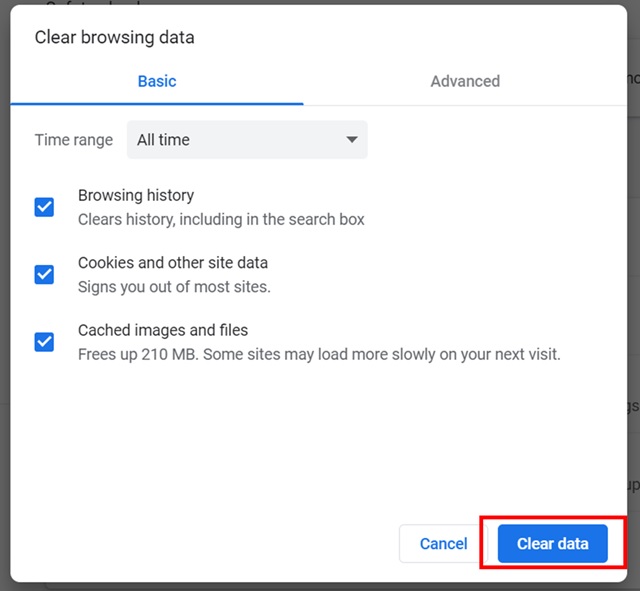
Task: Uncheck the Browsing history checkbox
Action: pos(44,207)
